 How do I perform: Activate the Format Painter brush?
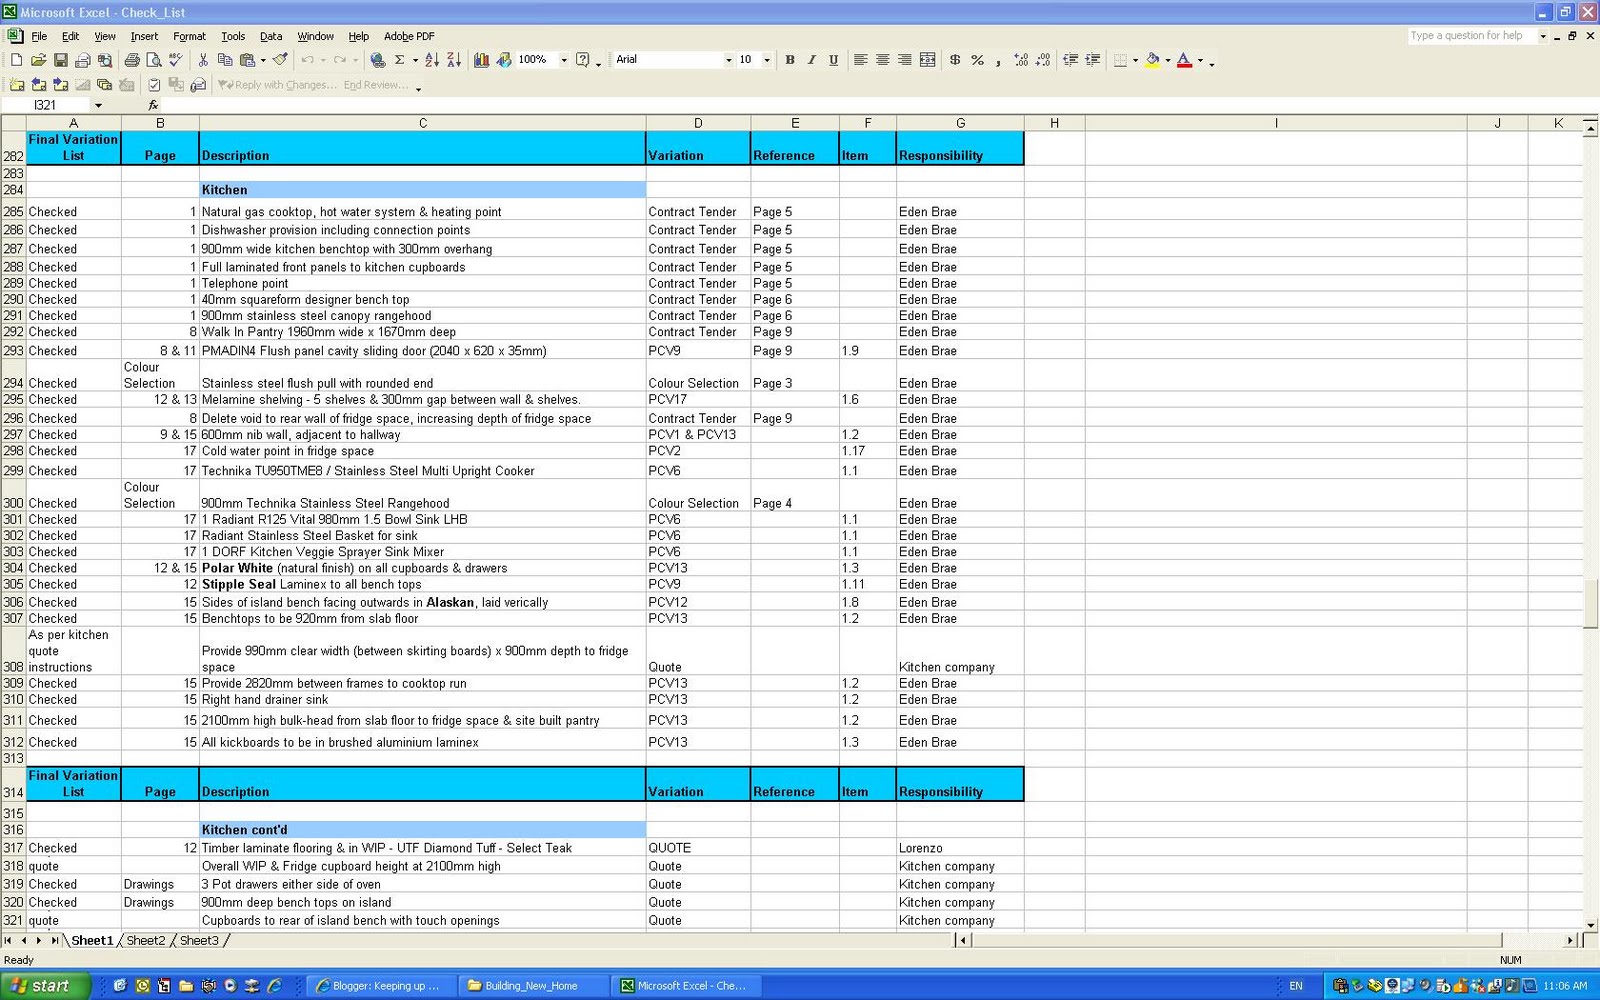point(280,60)
